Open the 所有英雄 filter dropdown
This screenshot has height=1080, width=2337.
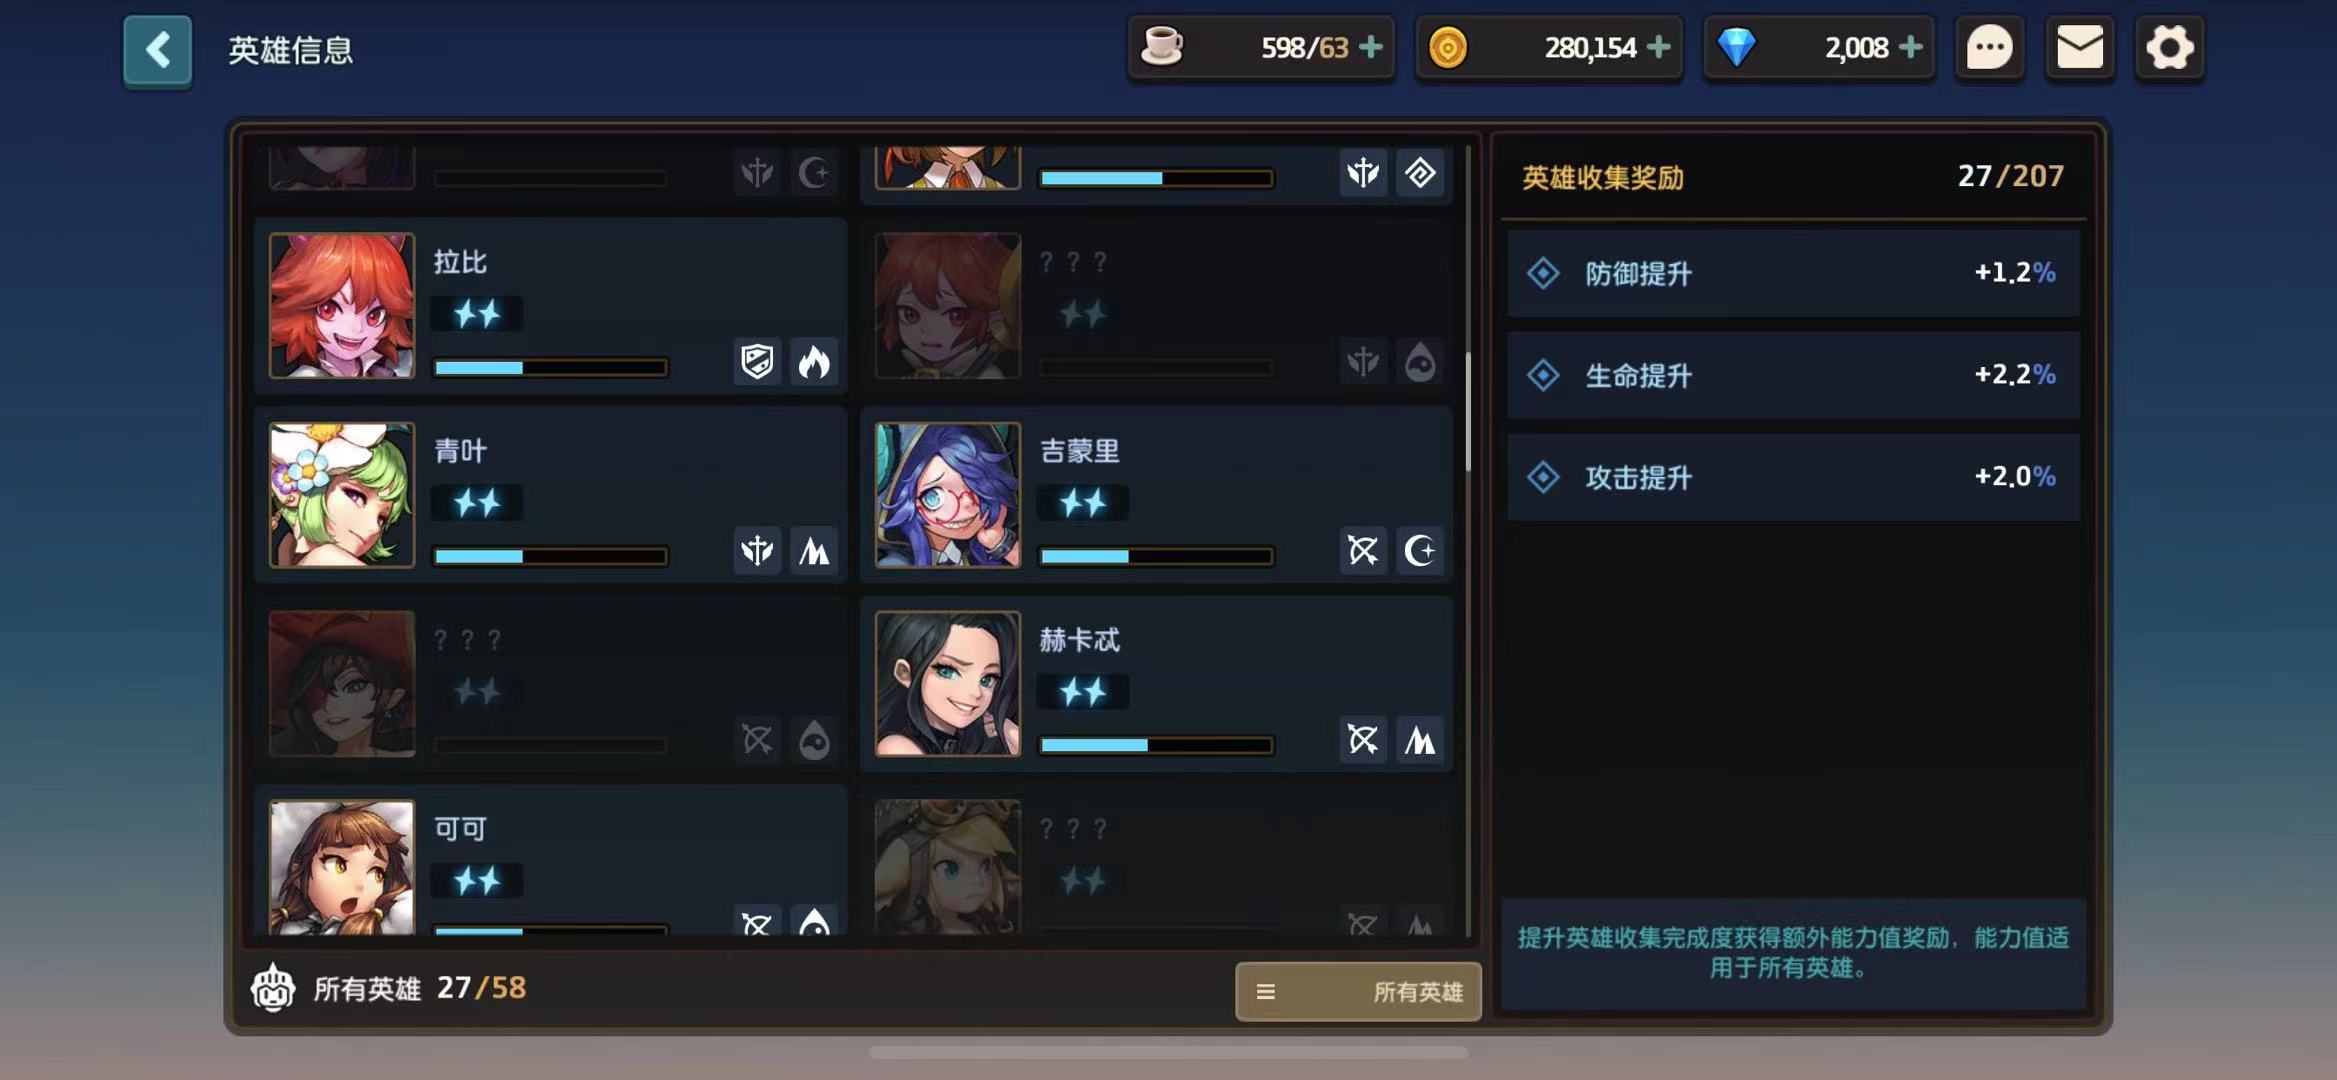[x=1358, y=991]
